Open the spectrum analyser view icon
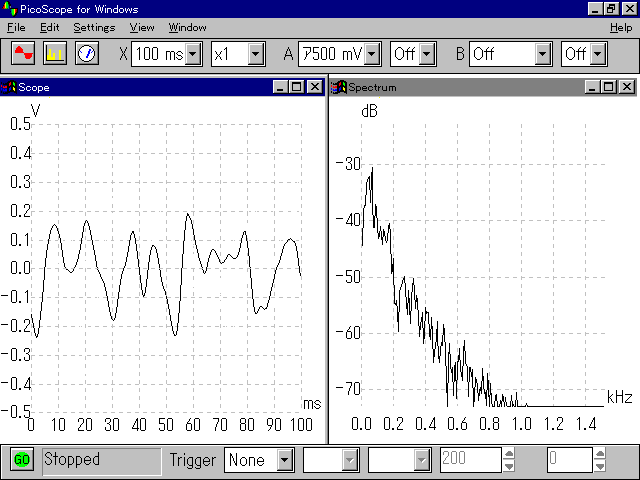The image size is (640, 480). click(x=55, y=53)
